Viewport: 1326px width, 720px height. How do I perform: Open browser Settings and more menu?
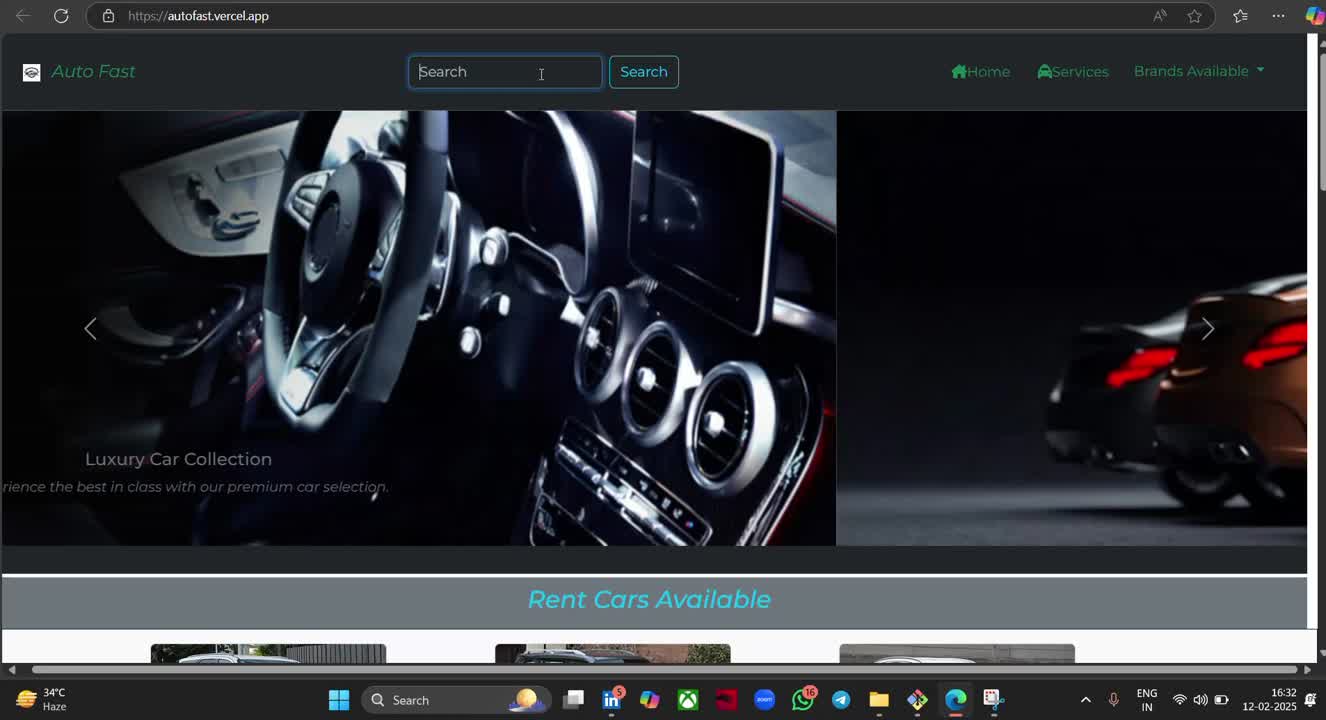tap(1278, 16)
